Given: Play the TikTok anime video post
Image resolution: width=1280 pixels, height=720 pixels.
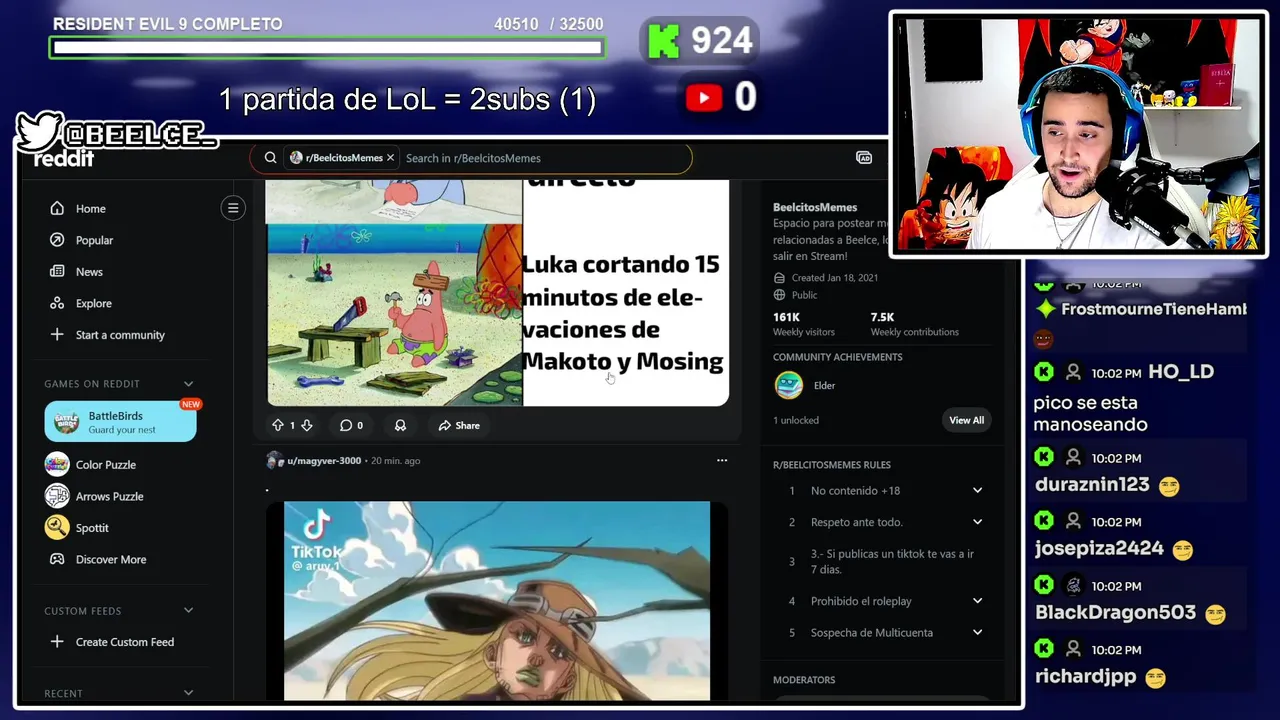Looking at the screenshot, I should (497, 600).
